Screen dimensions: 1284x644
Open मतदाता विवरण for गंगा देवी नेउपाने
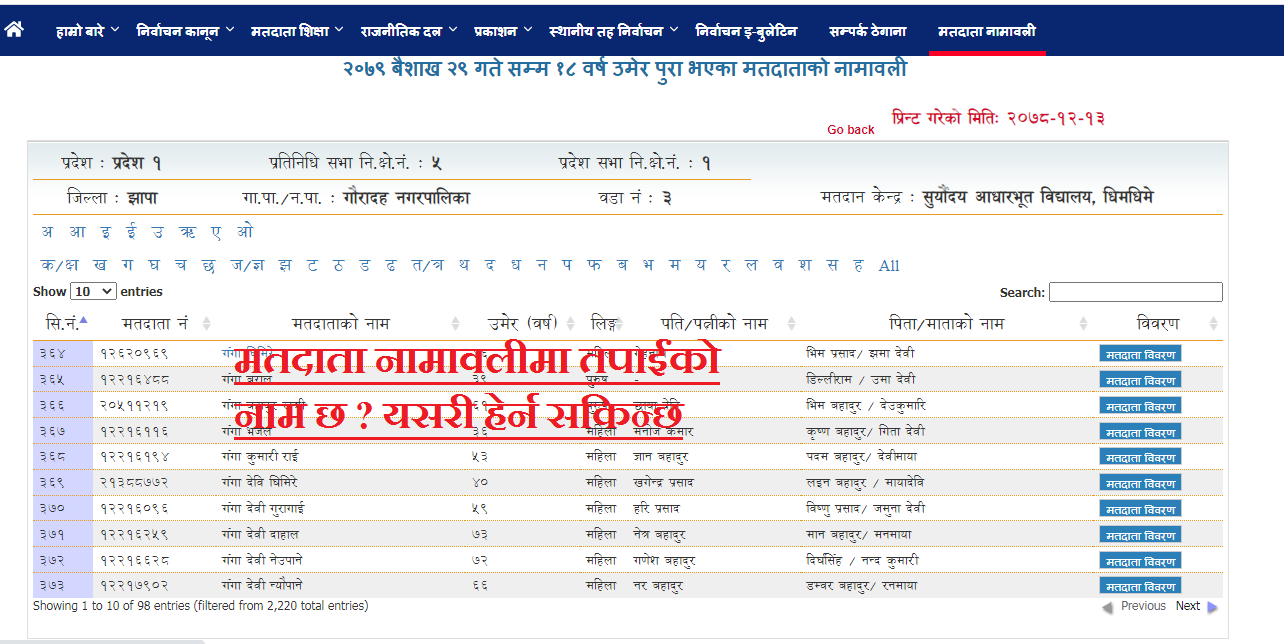point(1140,562)
